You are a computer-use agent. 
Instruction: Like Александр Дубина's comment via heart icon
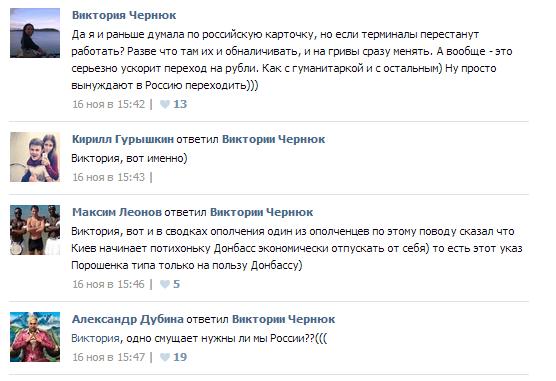click(x=165, y=357)
